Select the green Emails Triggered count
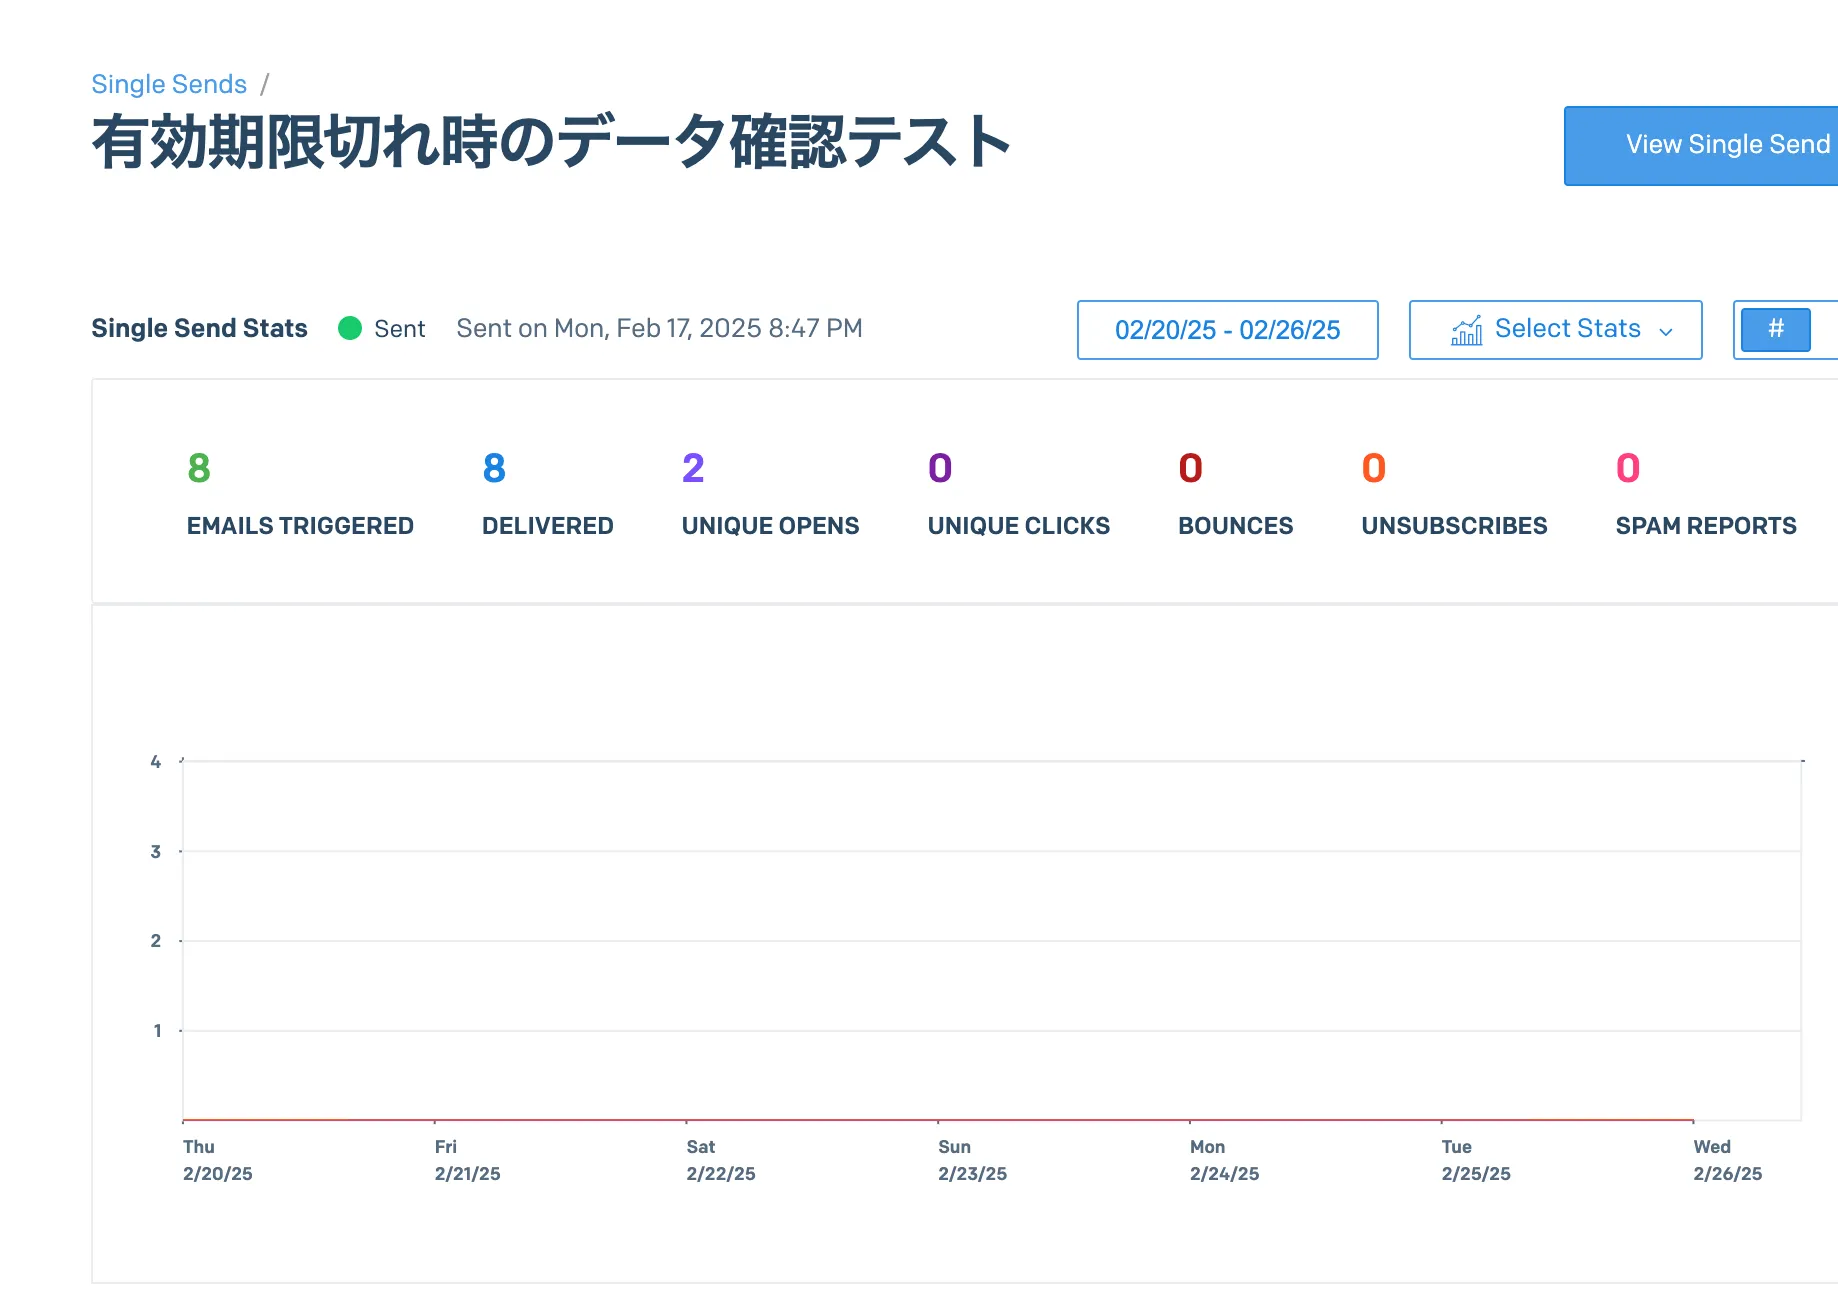 pos(199,468)
